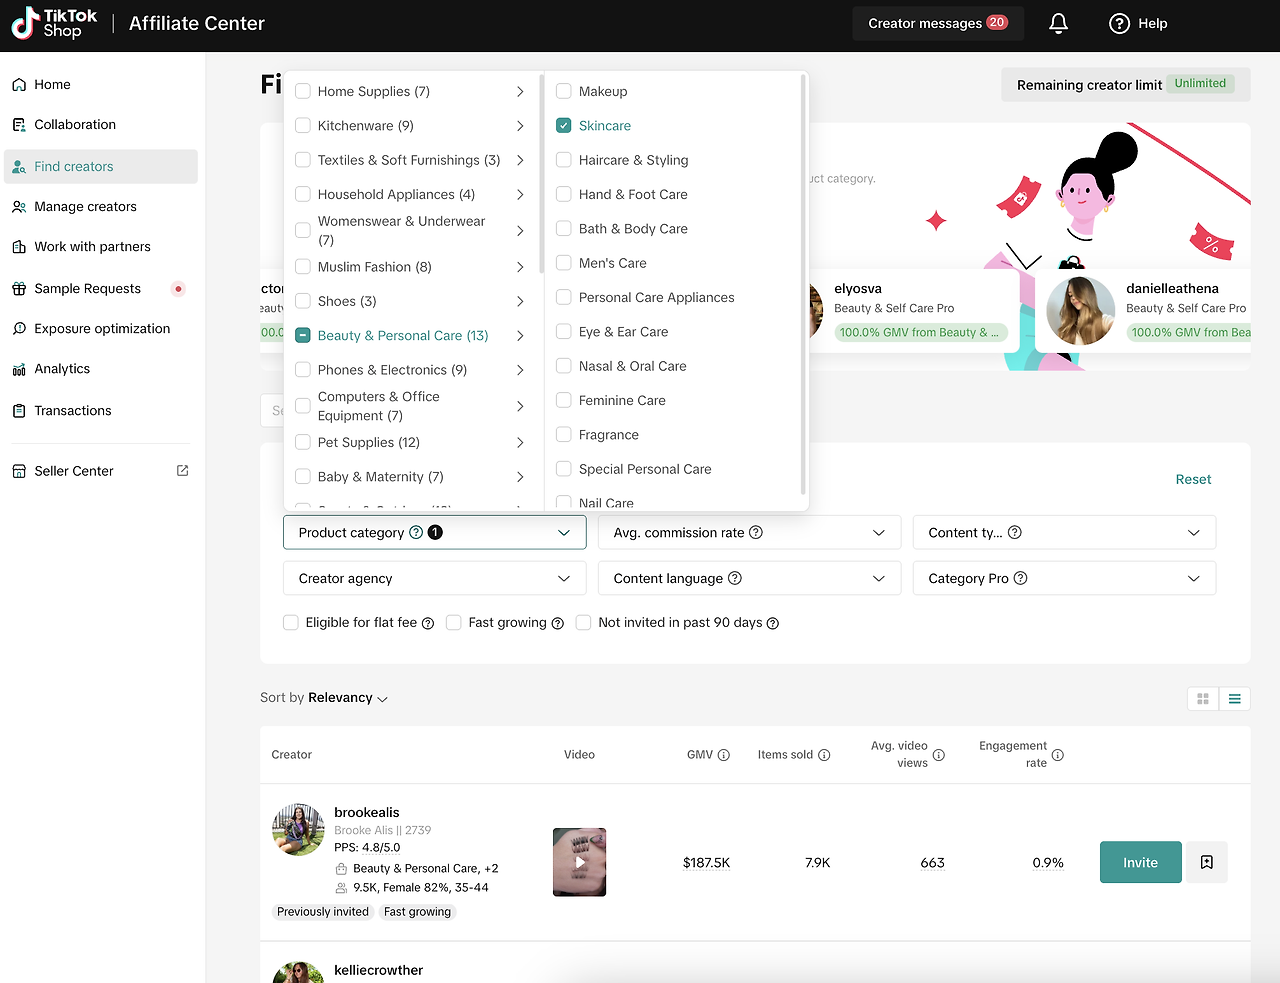Enable Eligible for flat fee filter

[x=291, y=622]
